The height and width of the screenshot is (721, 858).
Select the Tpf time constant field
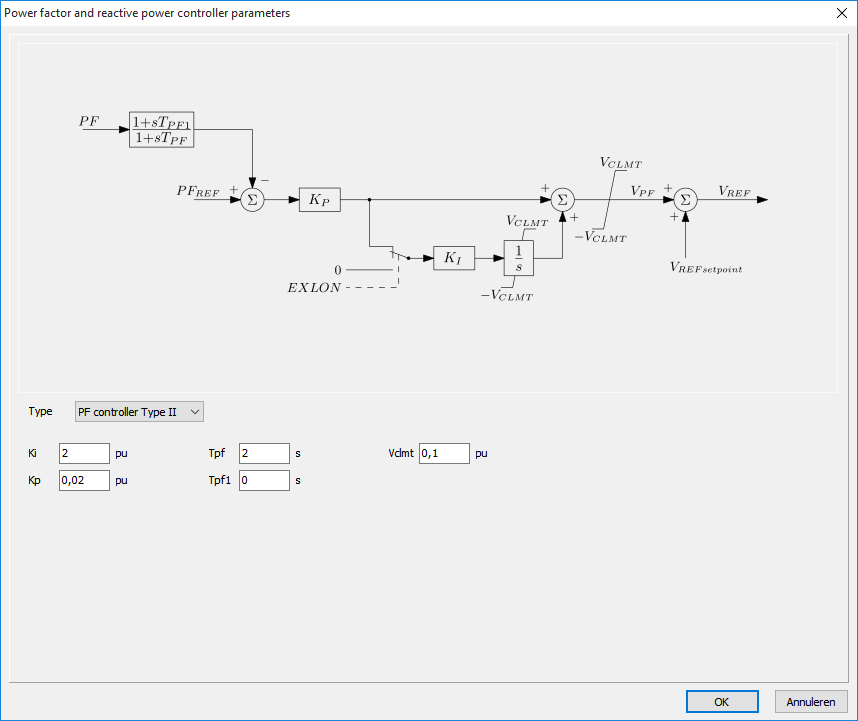pos(264,454)
